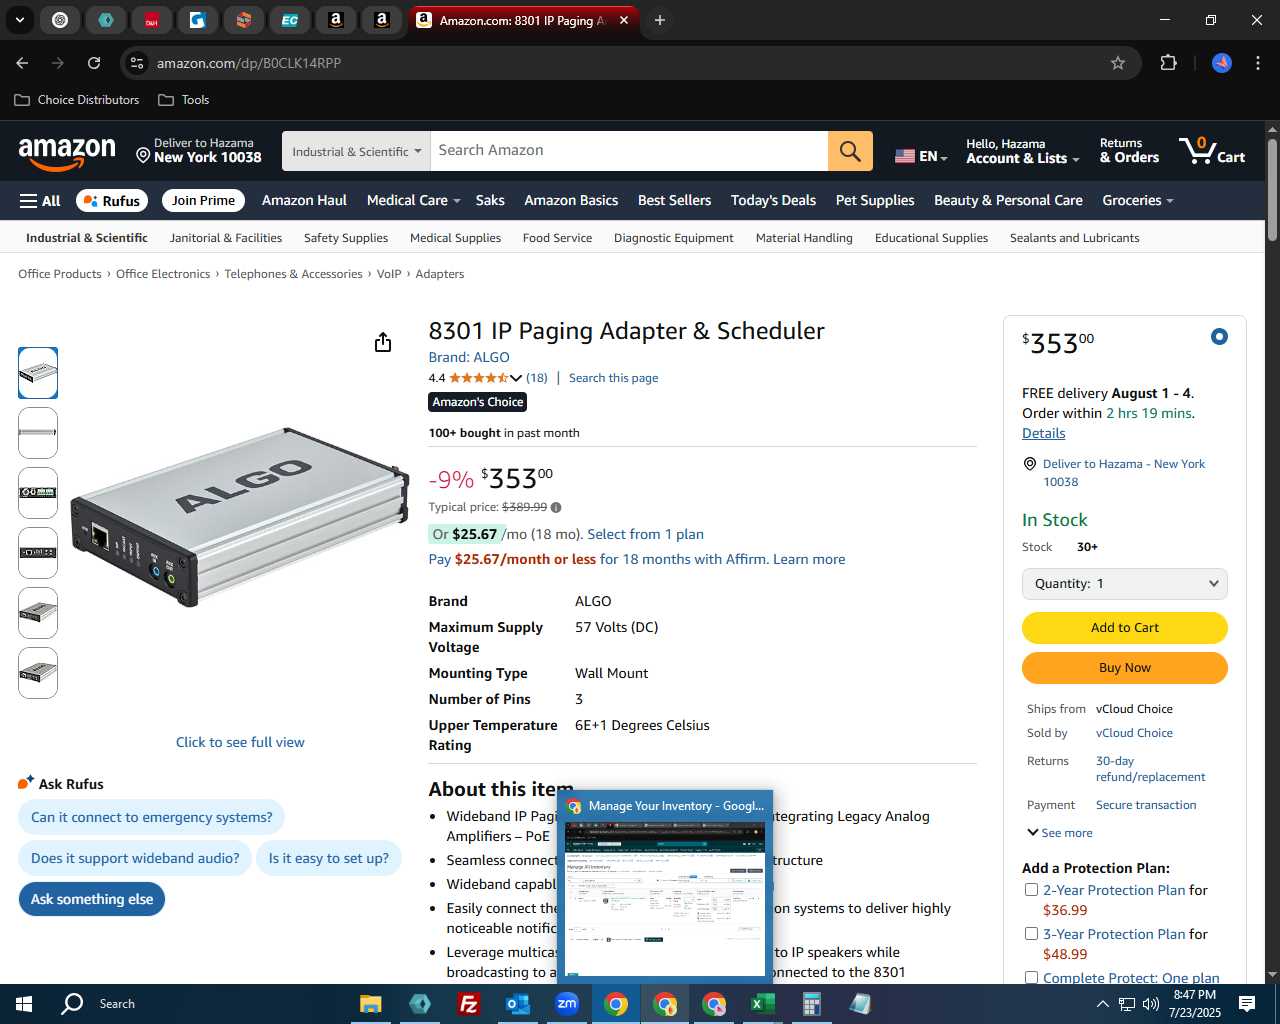Open the Windows Start menu

pos(24,1004)
